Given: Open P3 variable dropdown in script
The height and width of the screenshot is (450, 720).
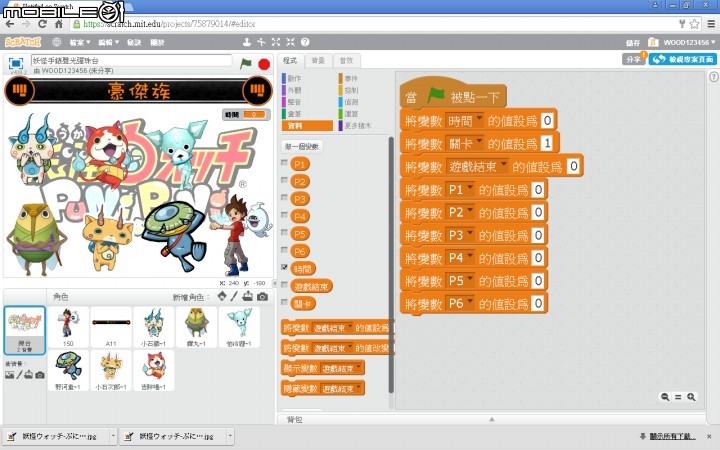Looking at the screenshot, I should tap(470, 235).
